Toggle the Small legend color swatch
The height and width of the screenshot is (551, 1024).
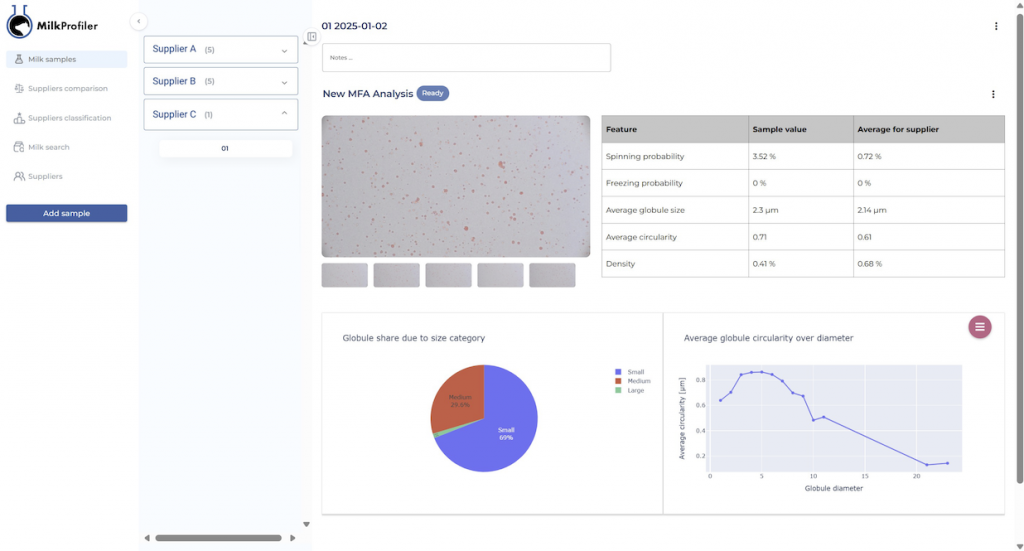(x=618, y=372)
